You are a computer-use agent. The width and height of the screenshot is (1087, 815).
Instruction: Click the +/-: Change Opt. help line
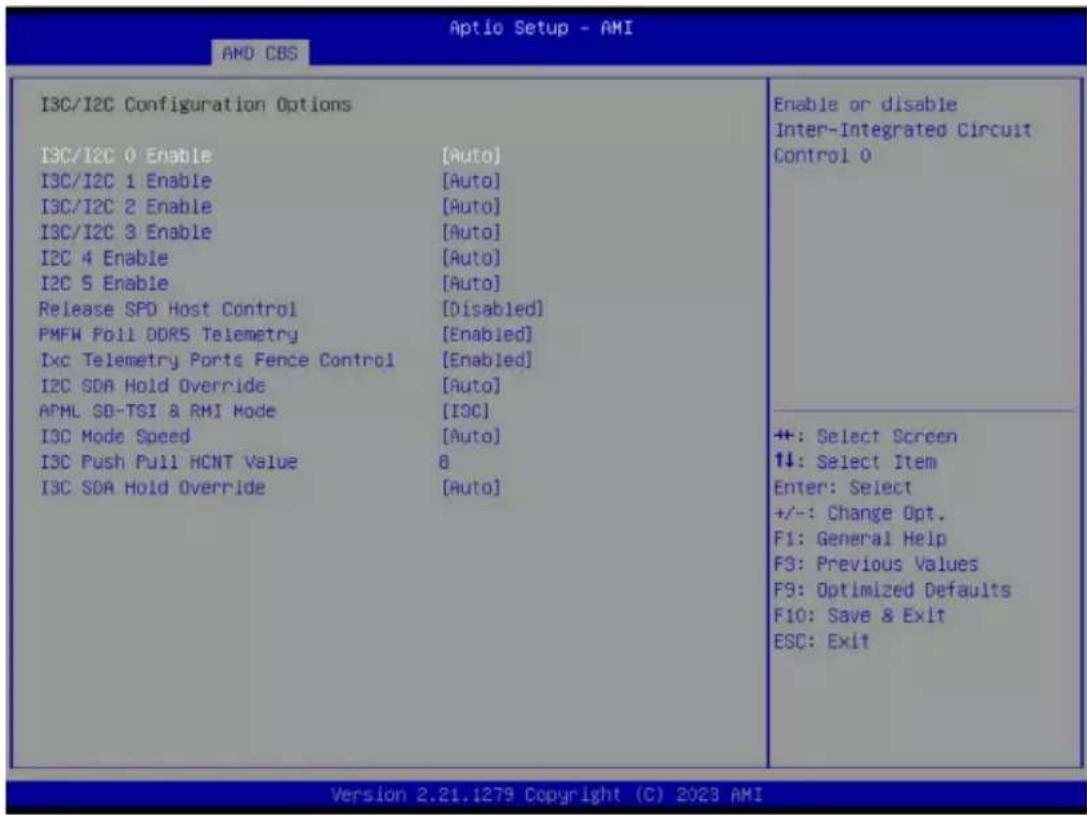coord(860,514)
